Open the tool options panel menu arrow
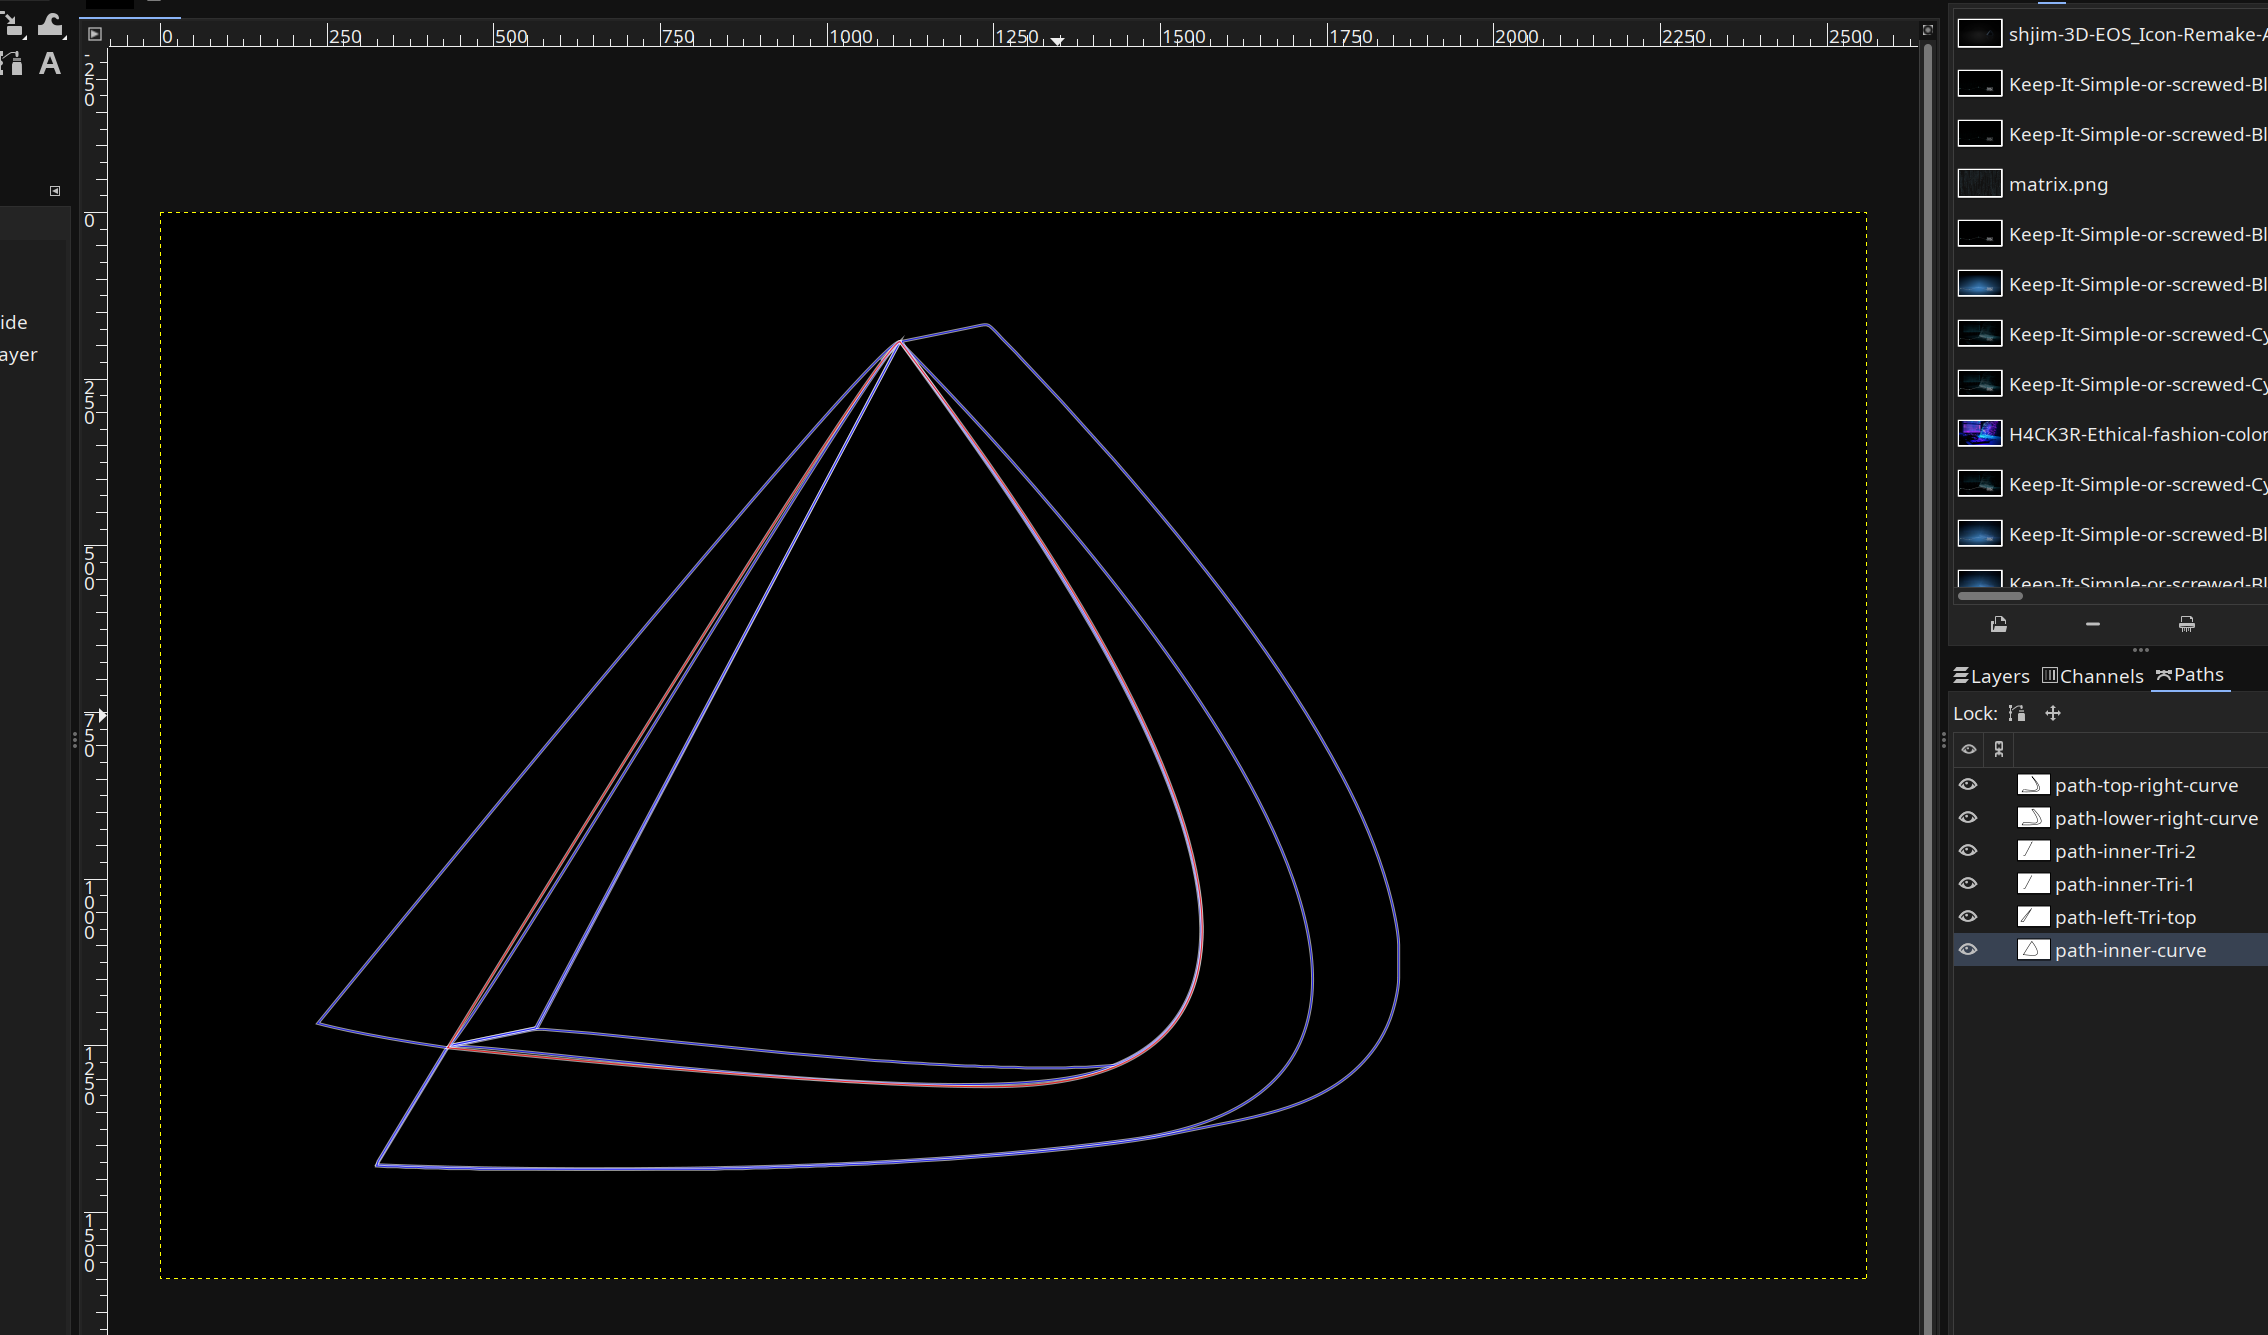Viewport: 2268px width, 1335px height. click(55, 190)
